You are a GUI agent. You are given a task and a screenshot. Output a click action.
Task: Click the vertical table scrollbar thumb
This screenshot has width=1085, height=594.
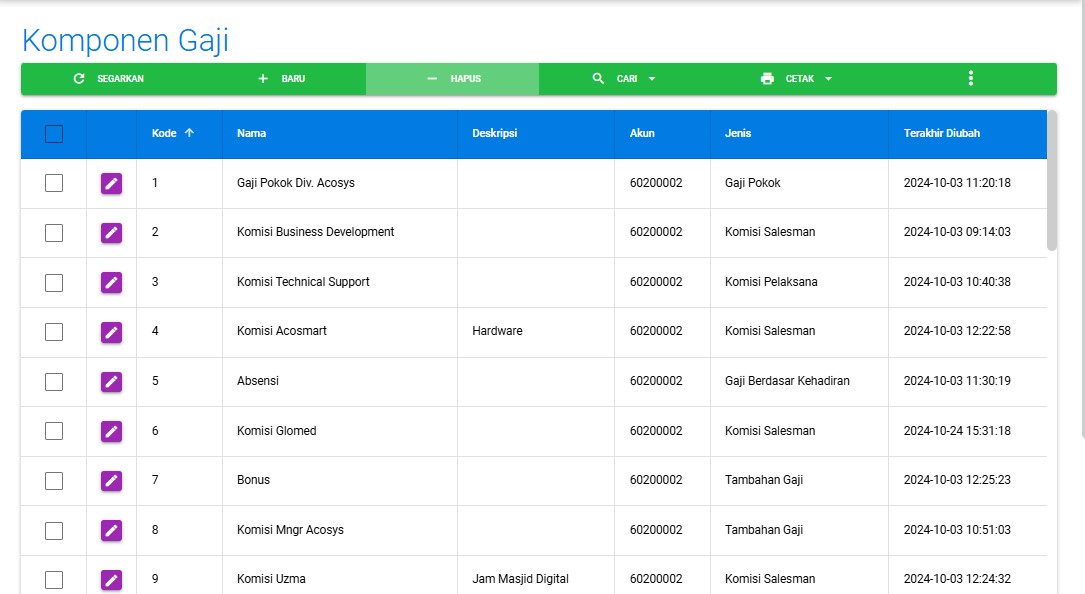coord(1051,180)
